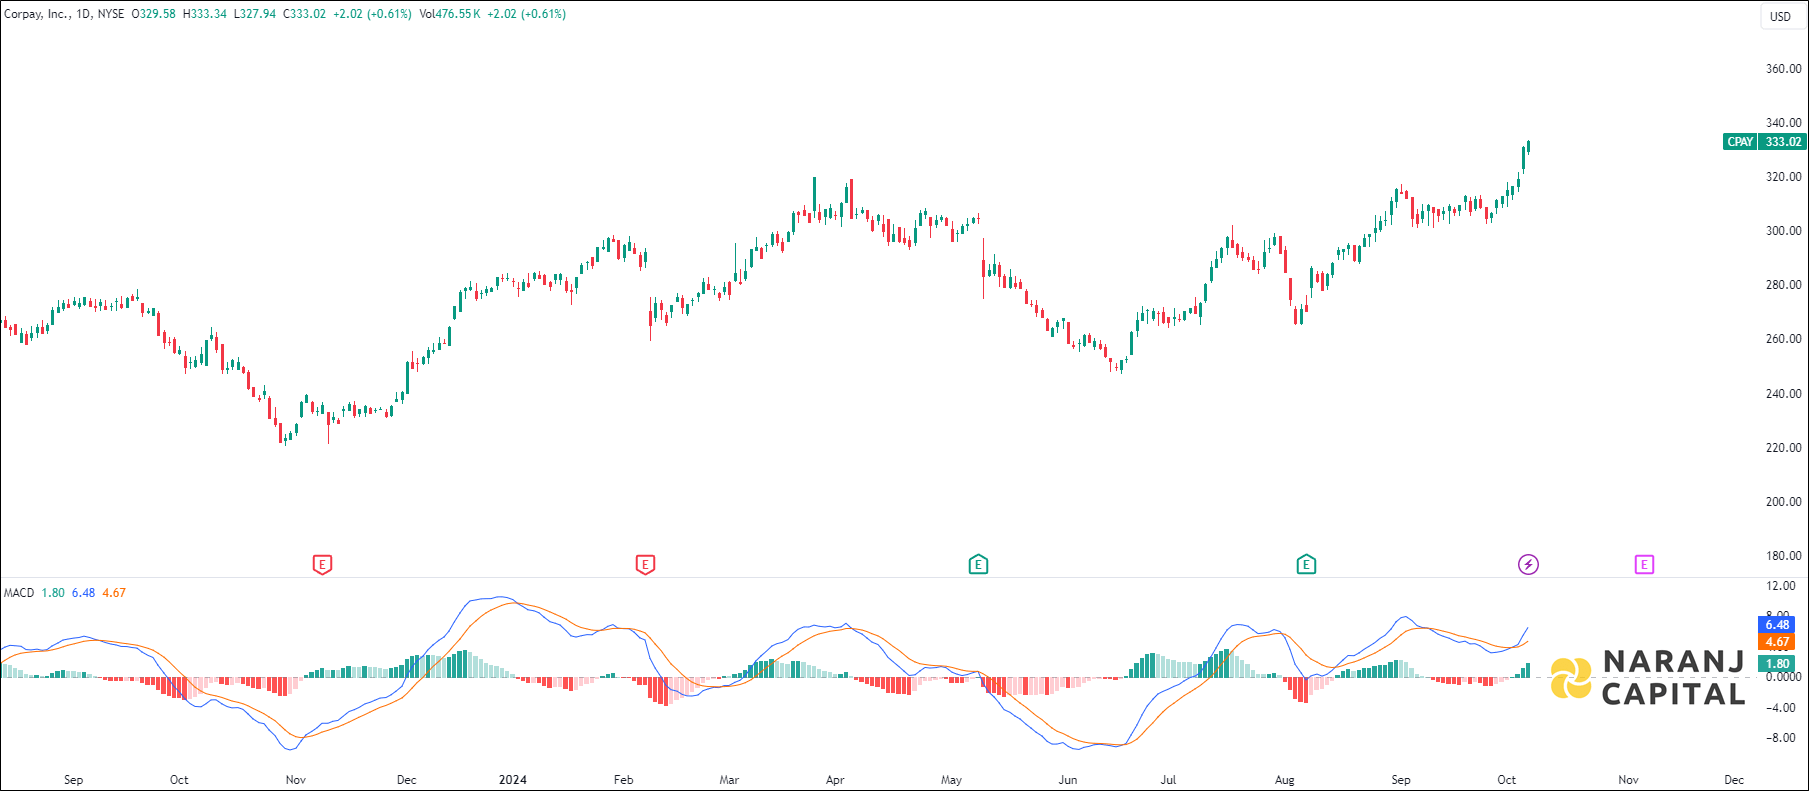Select the pink upcoming earnings marker

pos(1644,565)
